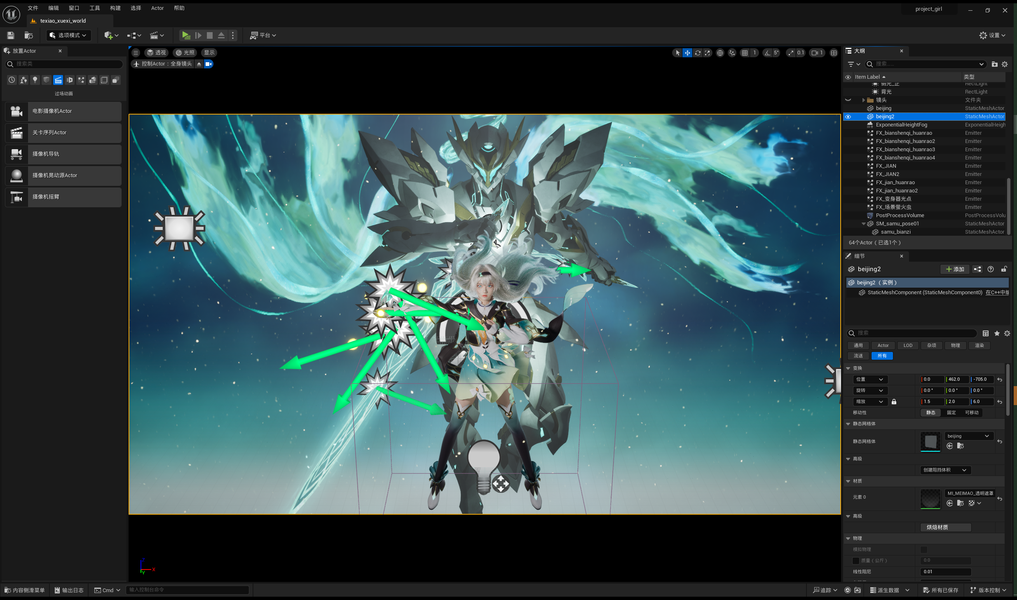Screen dimensions: 1017x600
Task: Open the add content cube-plus dropdown
Action: (x=111, y=35)
